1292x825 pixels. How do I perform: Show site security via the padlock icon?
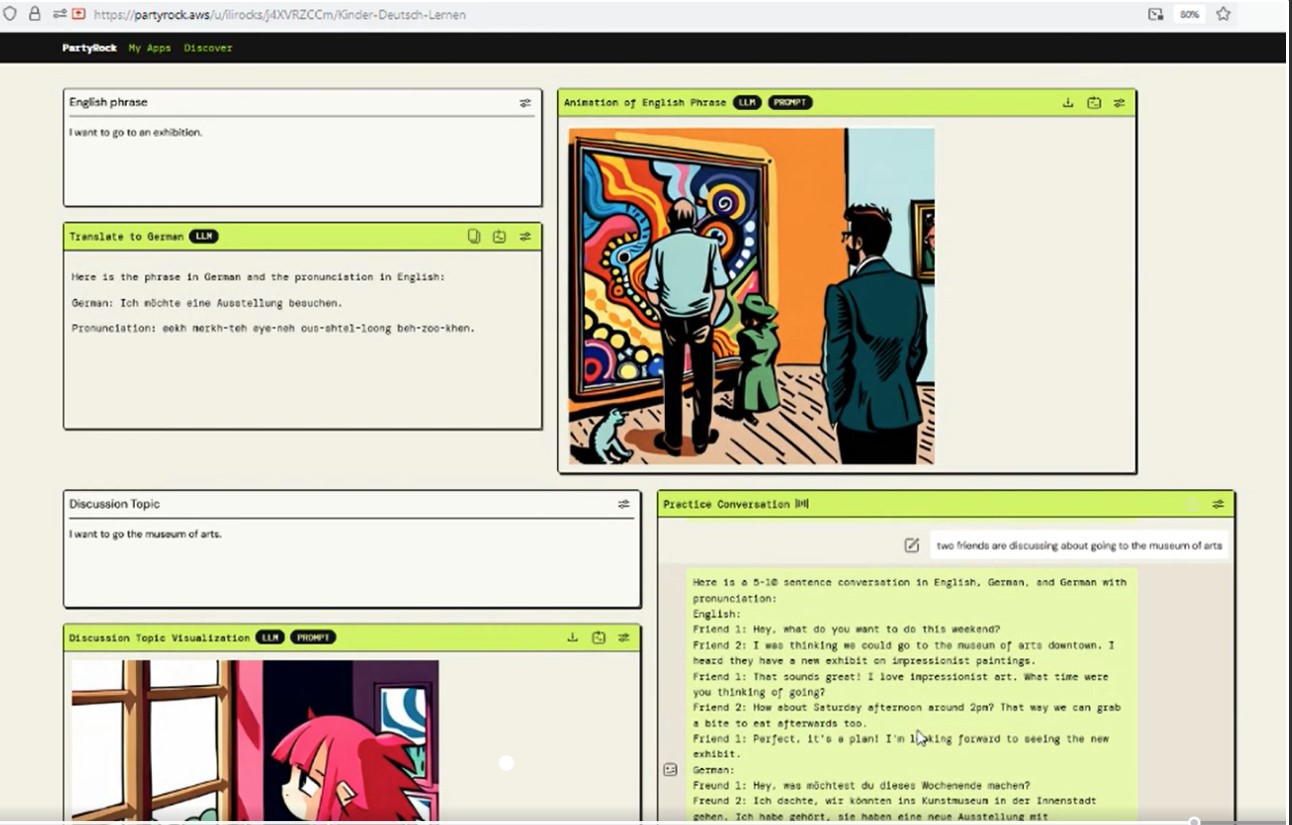point(35,14)
